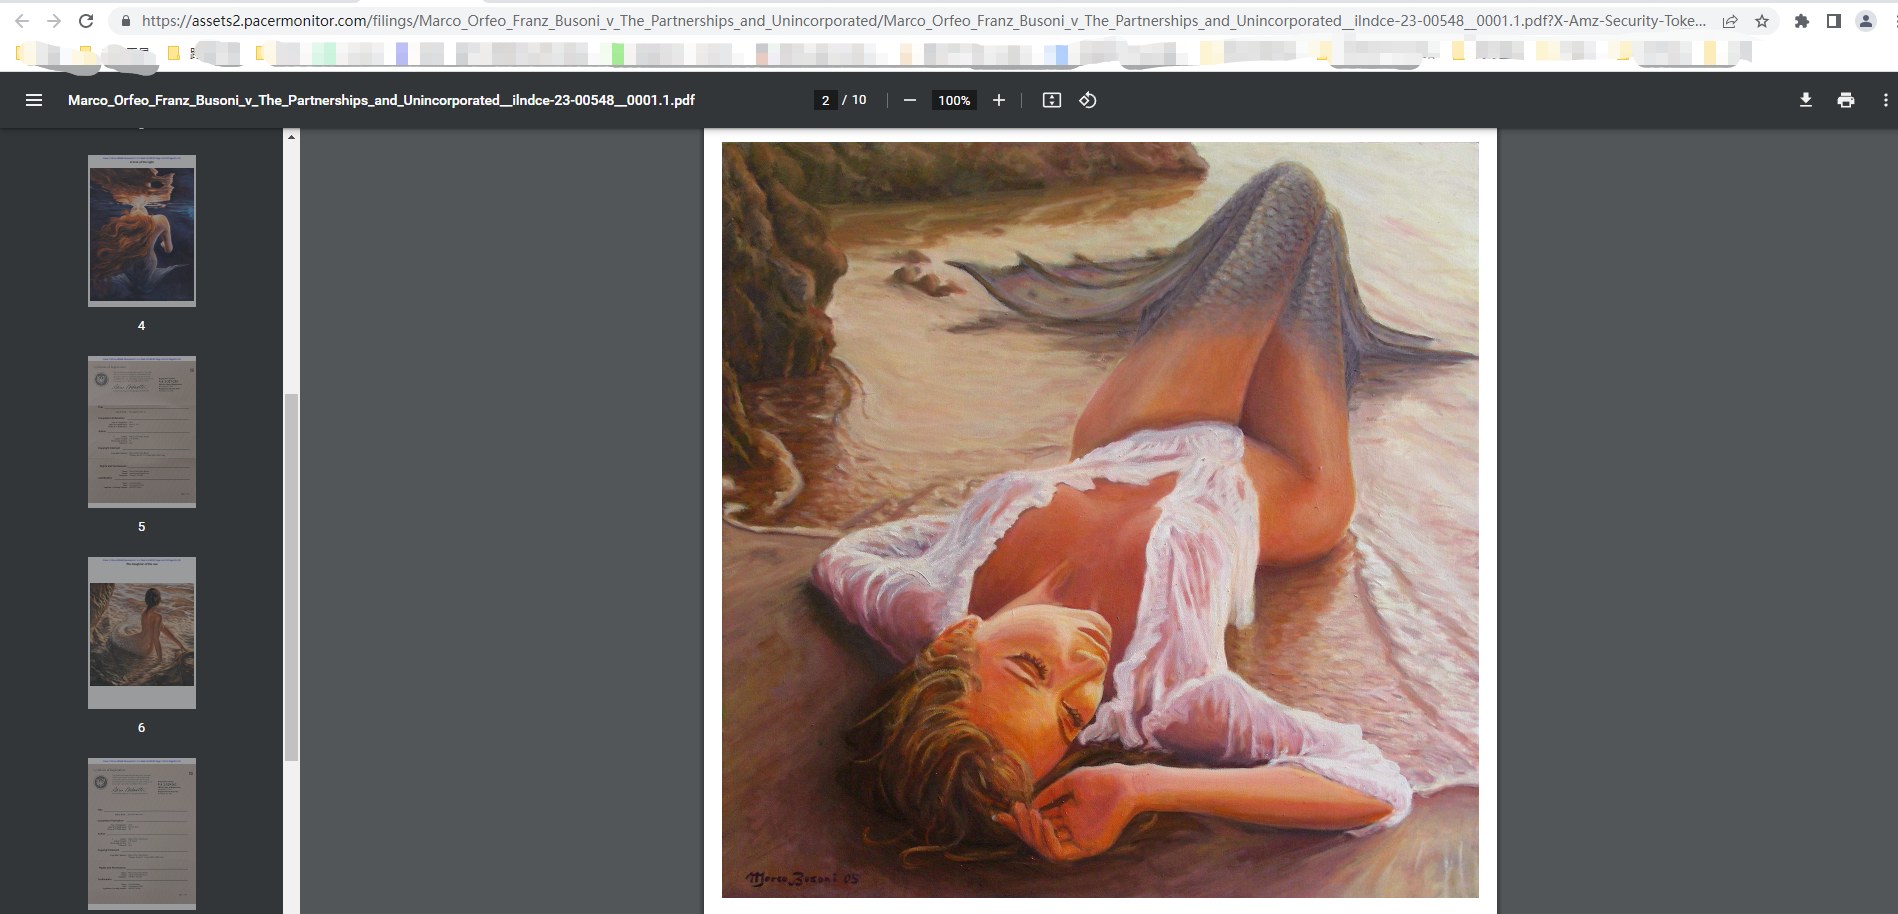Download the PDF file
The height and width of the screenshot is (914, 1898).
[1805, 100]
